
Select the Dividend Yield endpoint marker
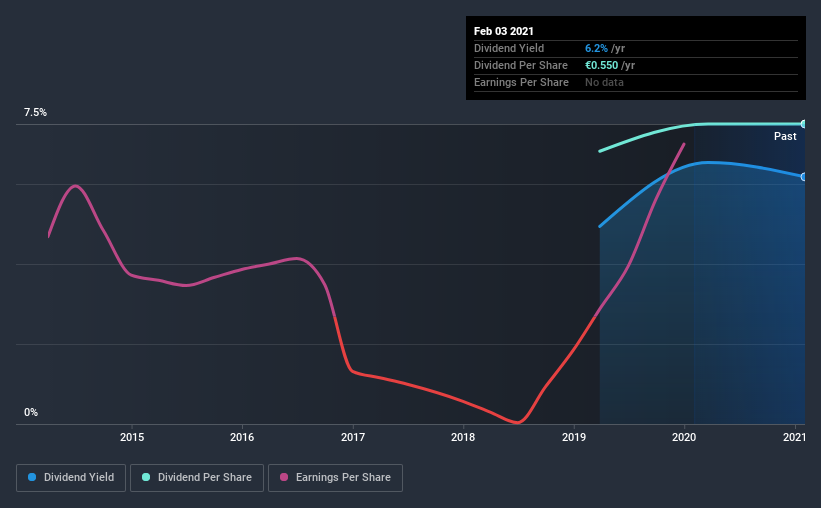pyautogui.click(x=803, y=177)
